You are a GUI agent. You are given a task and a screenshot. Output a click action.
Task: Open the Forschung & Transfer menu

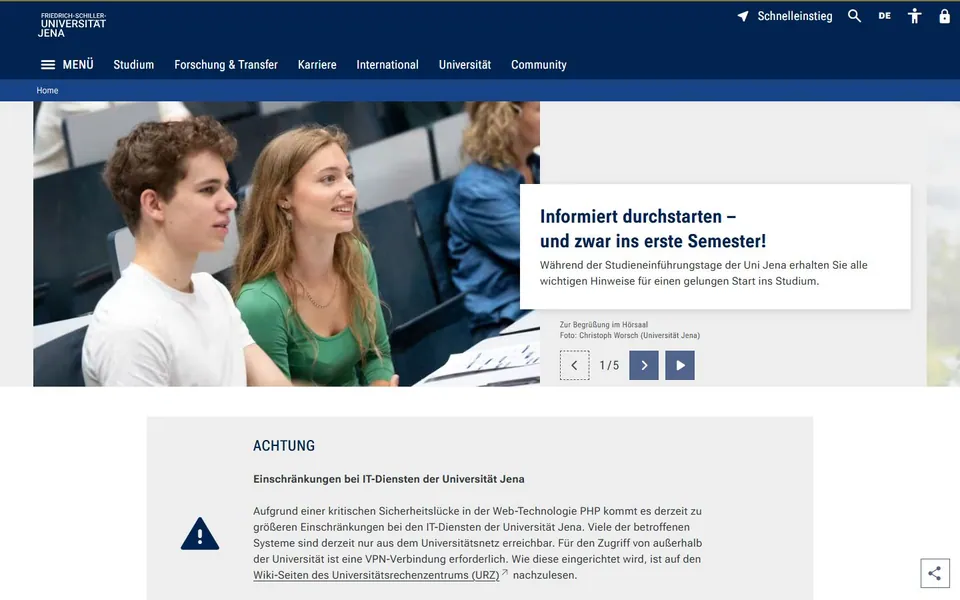click(x=226, y=65)
